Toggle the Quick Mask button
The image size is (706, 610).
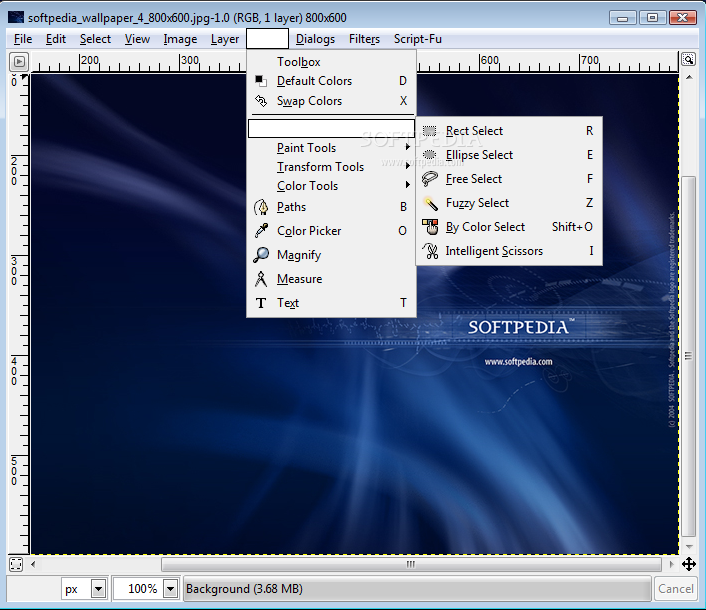pos(16,564)
